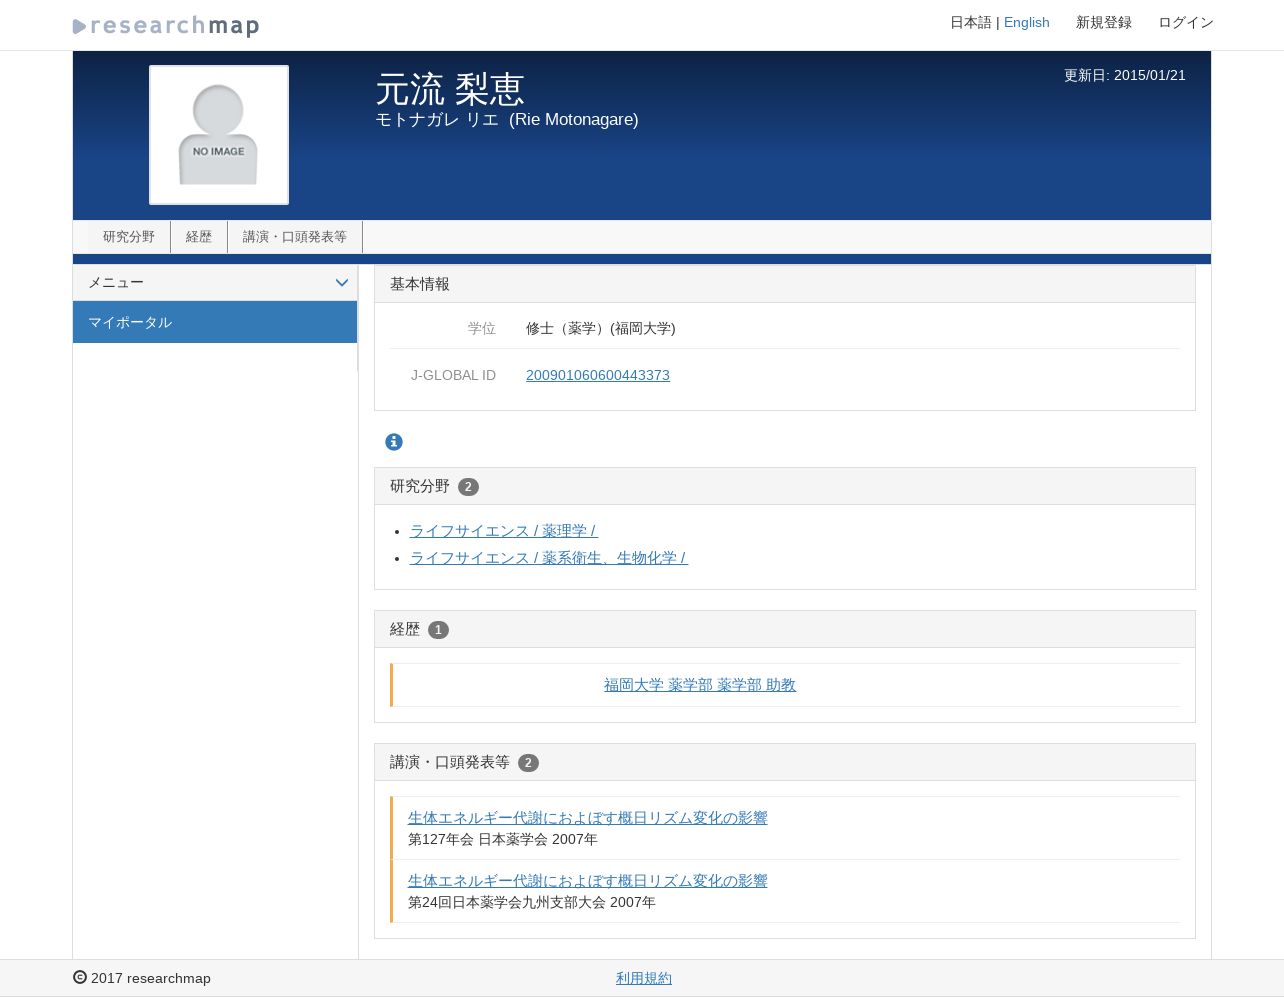Screen dimensions: 1284x997
Task: Switch language to 日本語
Action: coord(971,22)
